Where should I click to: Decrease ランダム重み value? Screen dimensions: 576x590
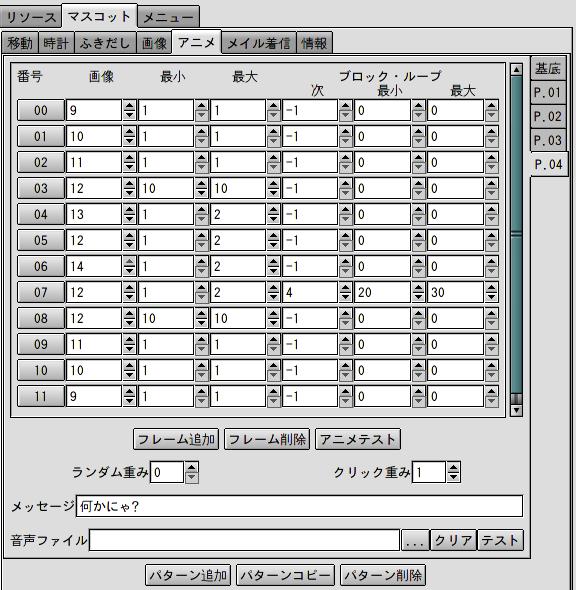tap(191, 477)
